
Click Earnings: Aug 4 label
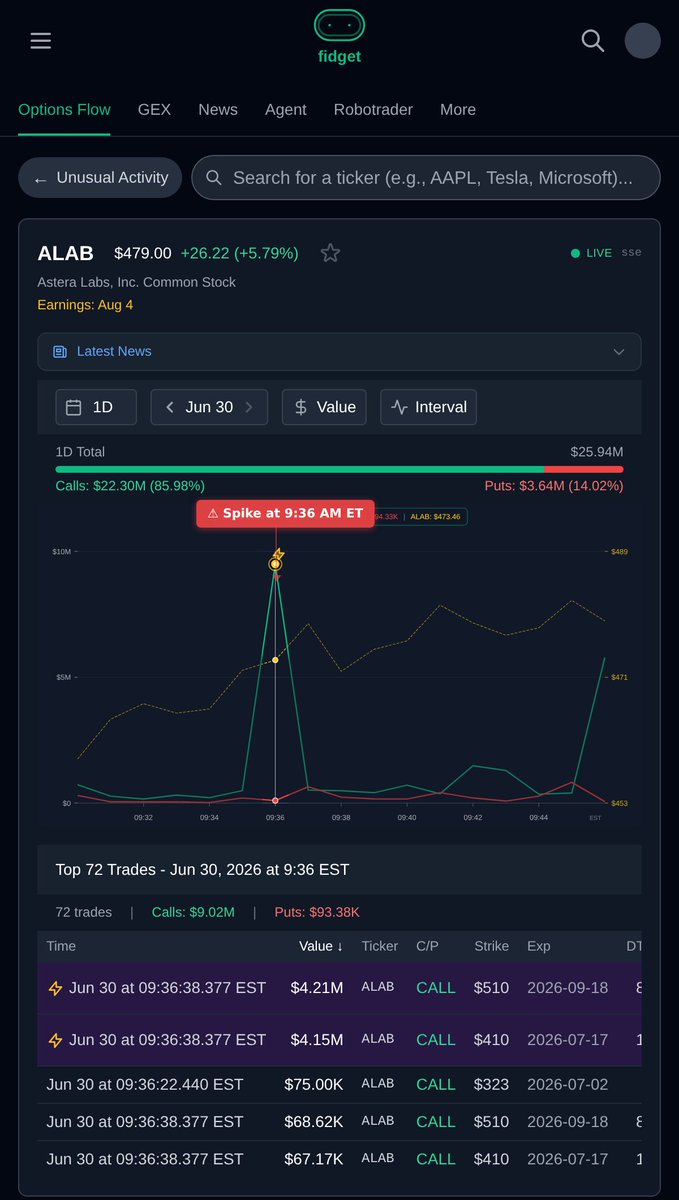pyautogui.click(x=85, y=304)
